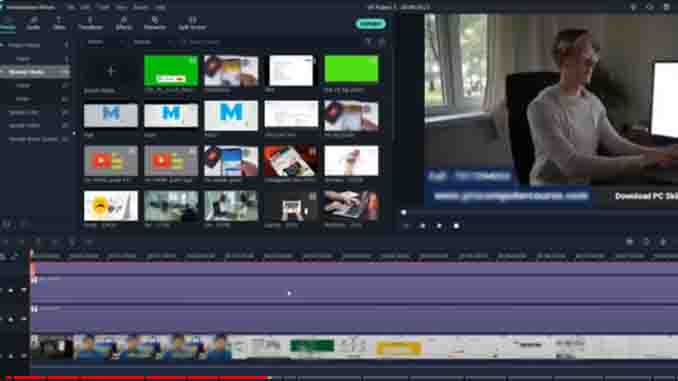This screenshot has height=381, width=678.
Task: Click the record voiceover icon above timeline
Action: (x=662, y=242)
